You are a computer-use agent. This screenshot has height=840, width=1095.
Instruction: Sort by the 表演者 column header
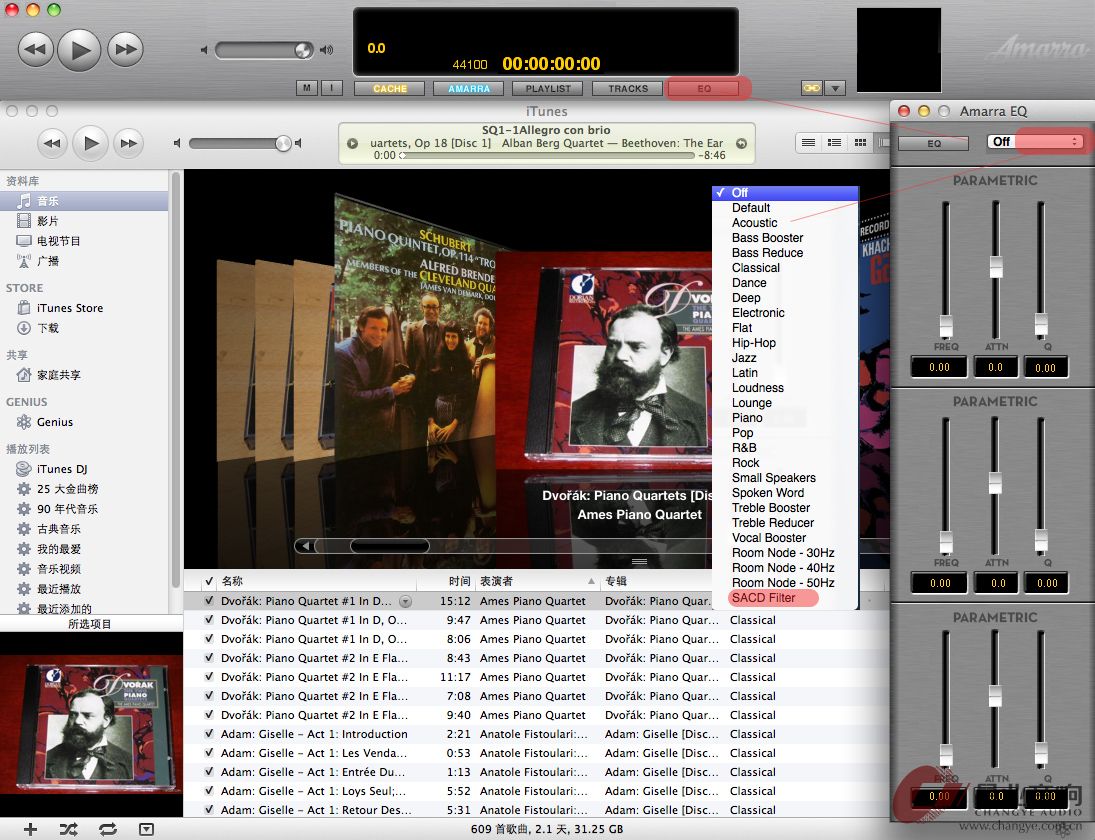click(537, 581)
